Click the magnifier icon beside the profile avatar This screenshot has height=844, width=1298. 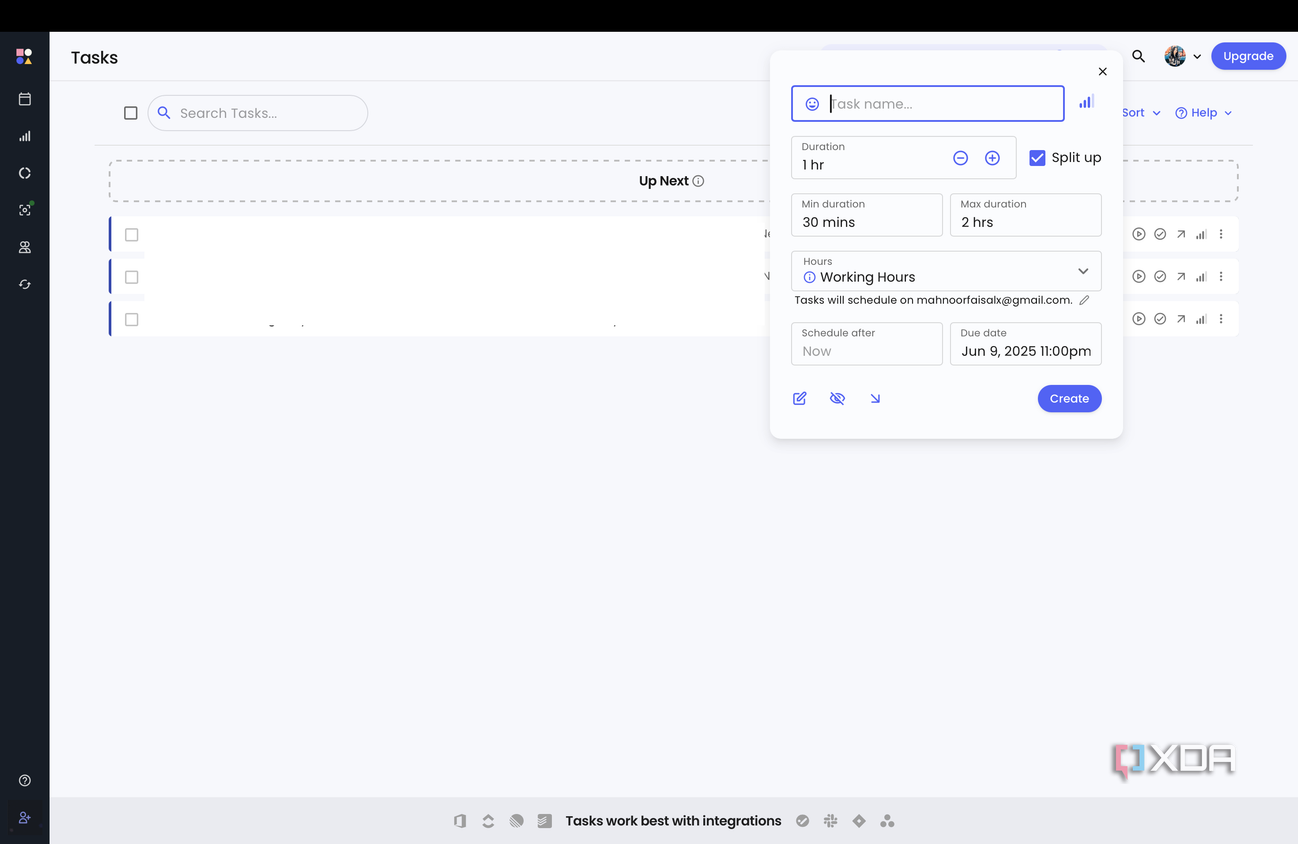pos(1138,56)
